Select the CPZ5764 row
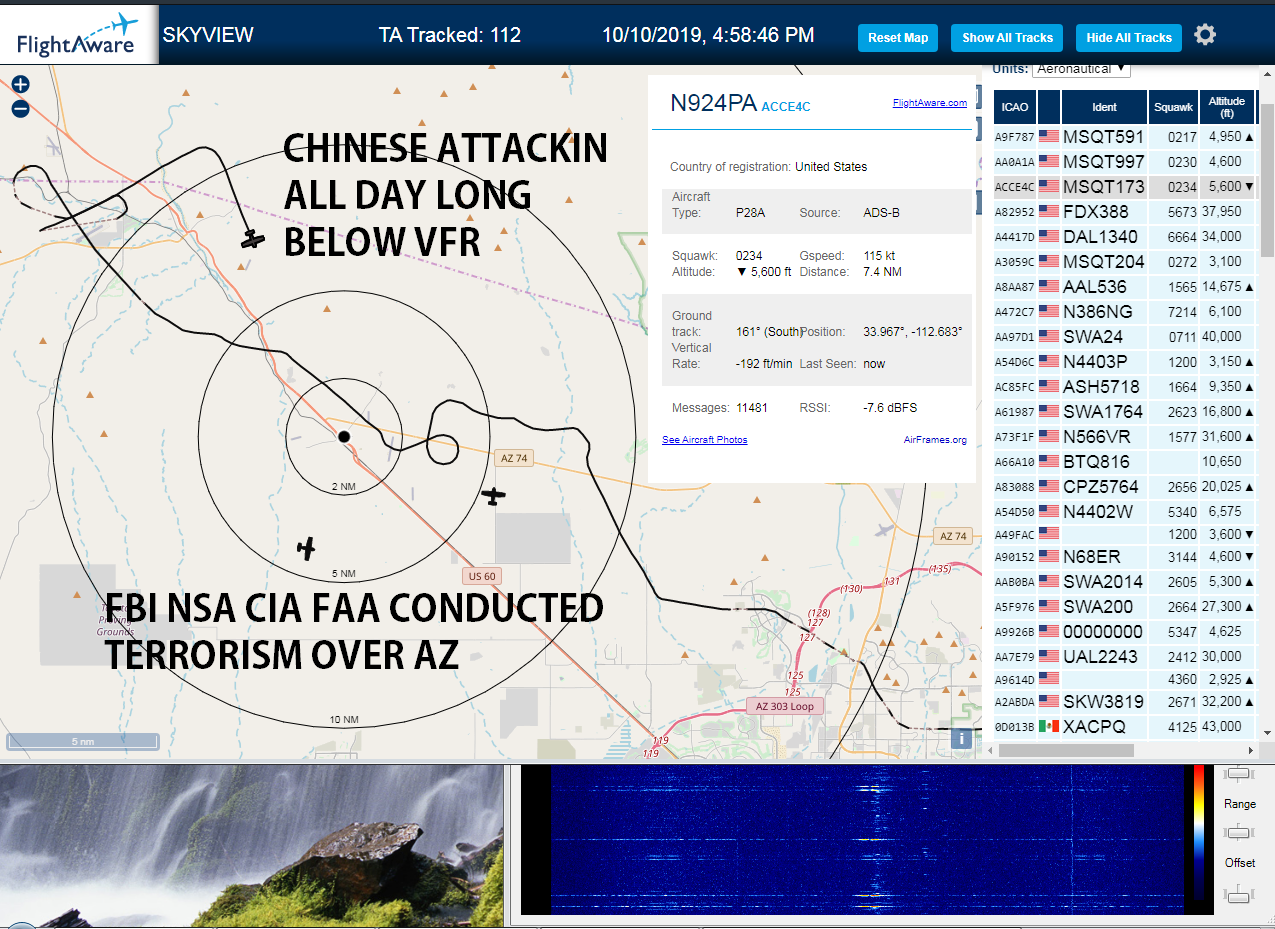1275x929 pixels. pos(1124,486)
